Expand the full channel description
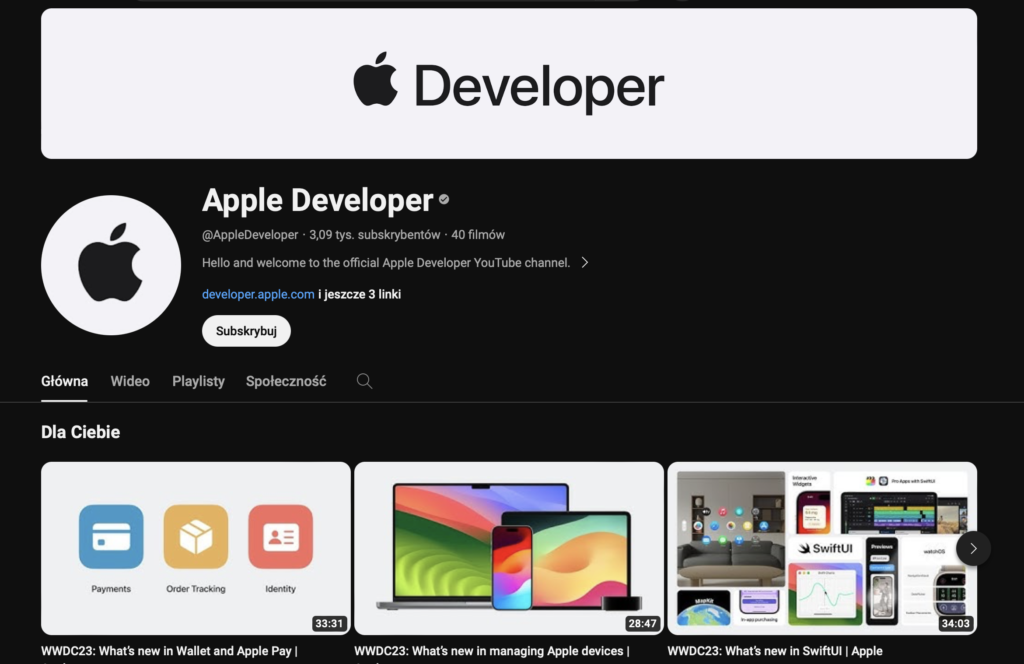This screenshot has height=664, width=1024. [585, 262]
